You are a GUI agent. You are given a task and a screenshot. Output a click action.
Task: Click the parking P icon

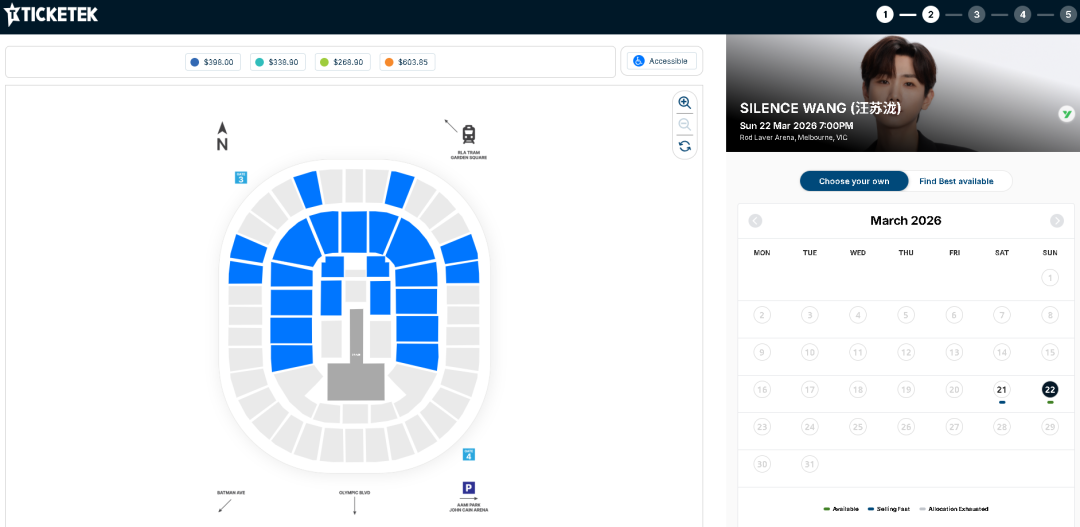coord(468,488)
